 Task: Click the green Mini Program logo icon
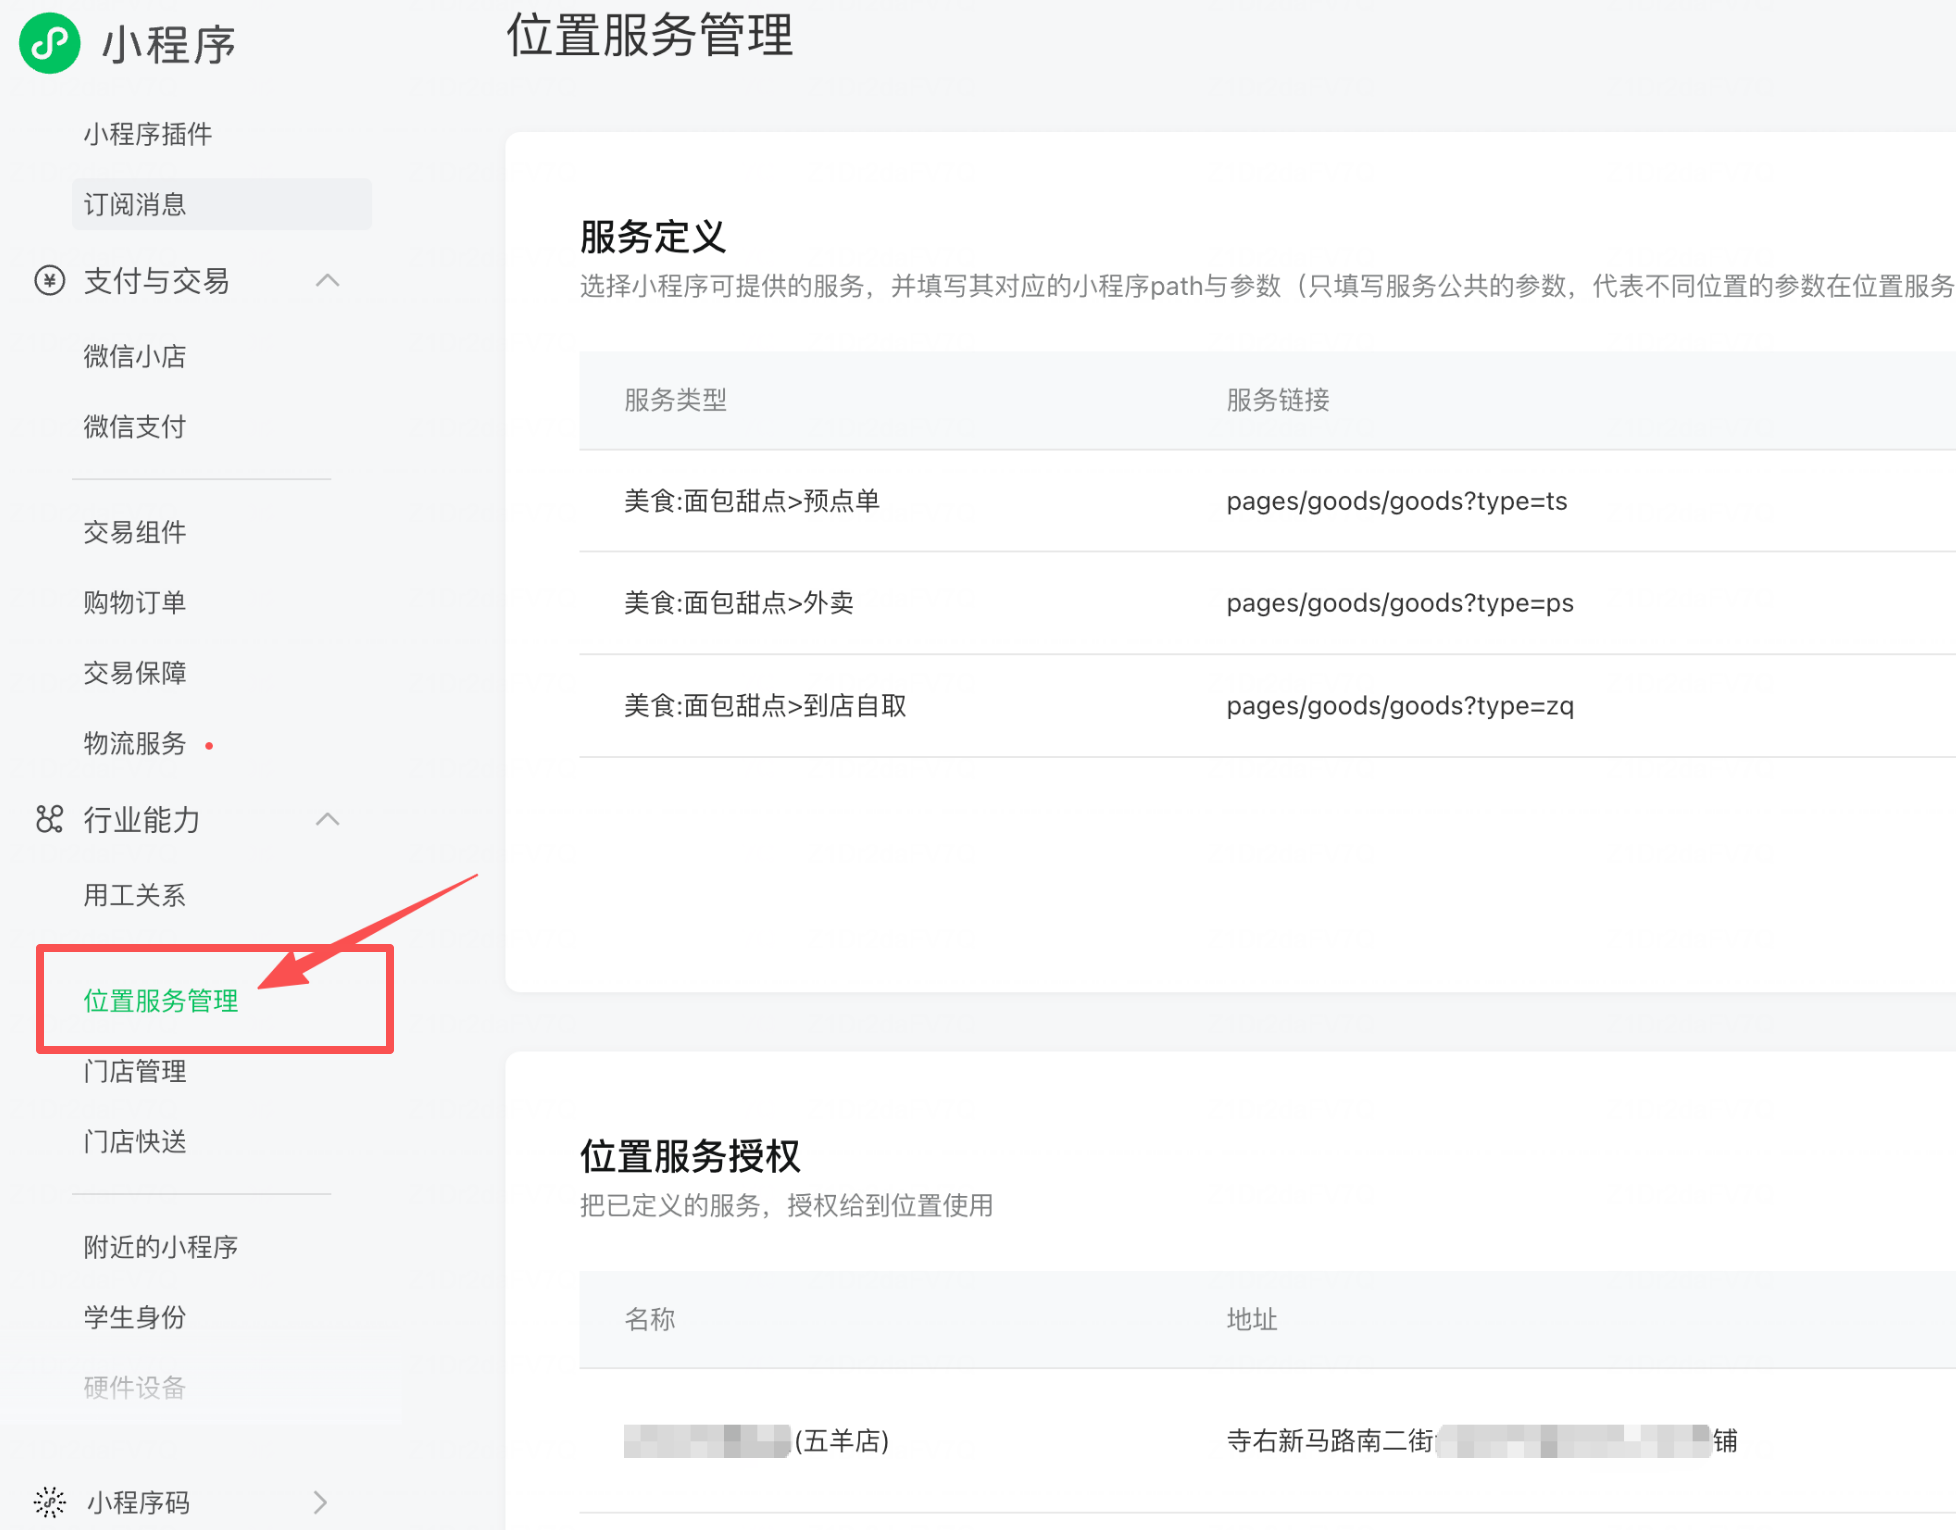coord(50,43)
